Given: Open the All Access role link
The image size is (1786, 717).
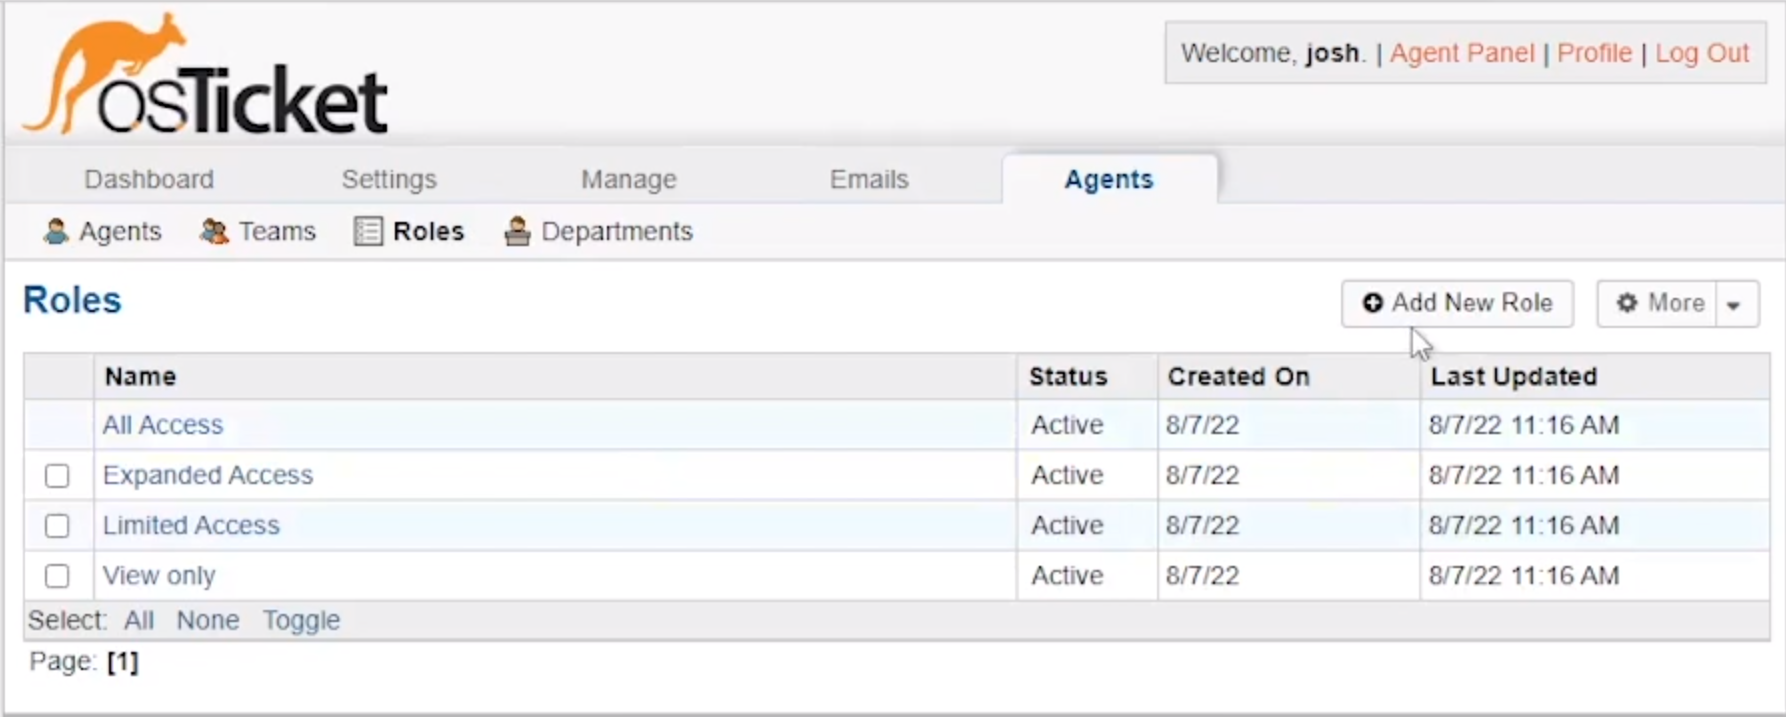Looking at the screenshot, I should [x=163, y=425].
